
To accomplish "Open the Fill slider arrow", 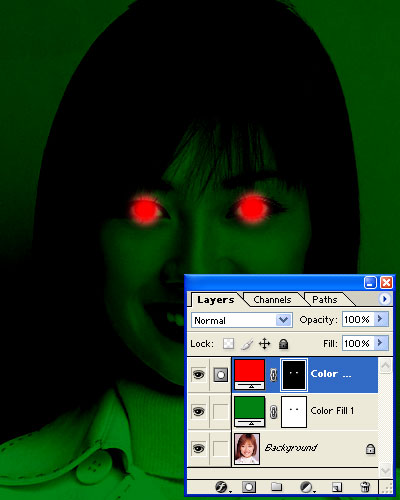I will point(381,343).
